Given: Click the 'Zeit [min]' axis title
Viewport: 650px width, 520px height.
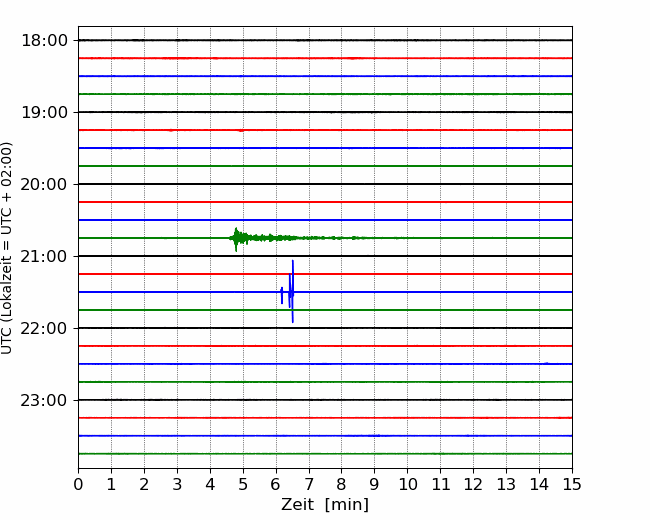Looking at the screenshot, I should pyautogui.click(x=325, y=505).
